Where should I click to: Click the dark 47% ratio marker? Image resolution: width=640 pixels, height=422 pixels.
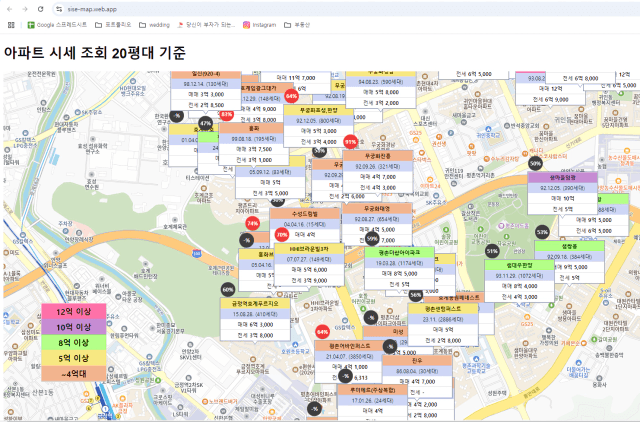coord(205,123)
